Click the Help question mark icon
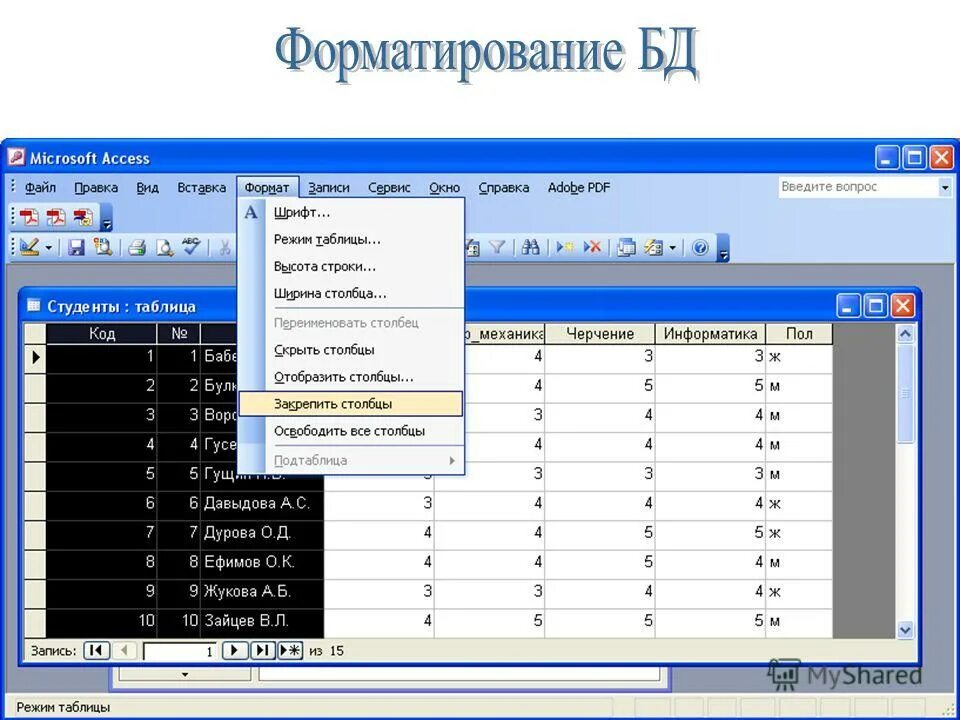This screenshot has height=720, width=960. tap(700, 247)
